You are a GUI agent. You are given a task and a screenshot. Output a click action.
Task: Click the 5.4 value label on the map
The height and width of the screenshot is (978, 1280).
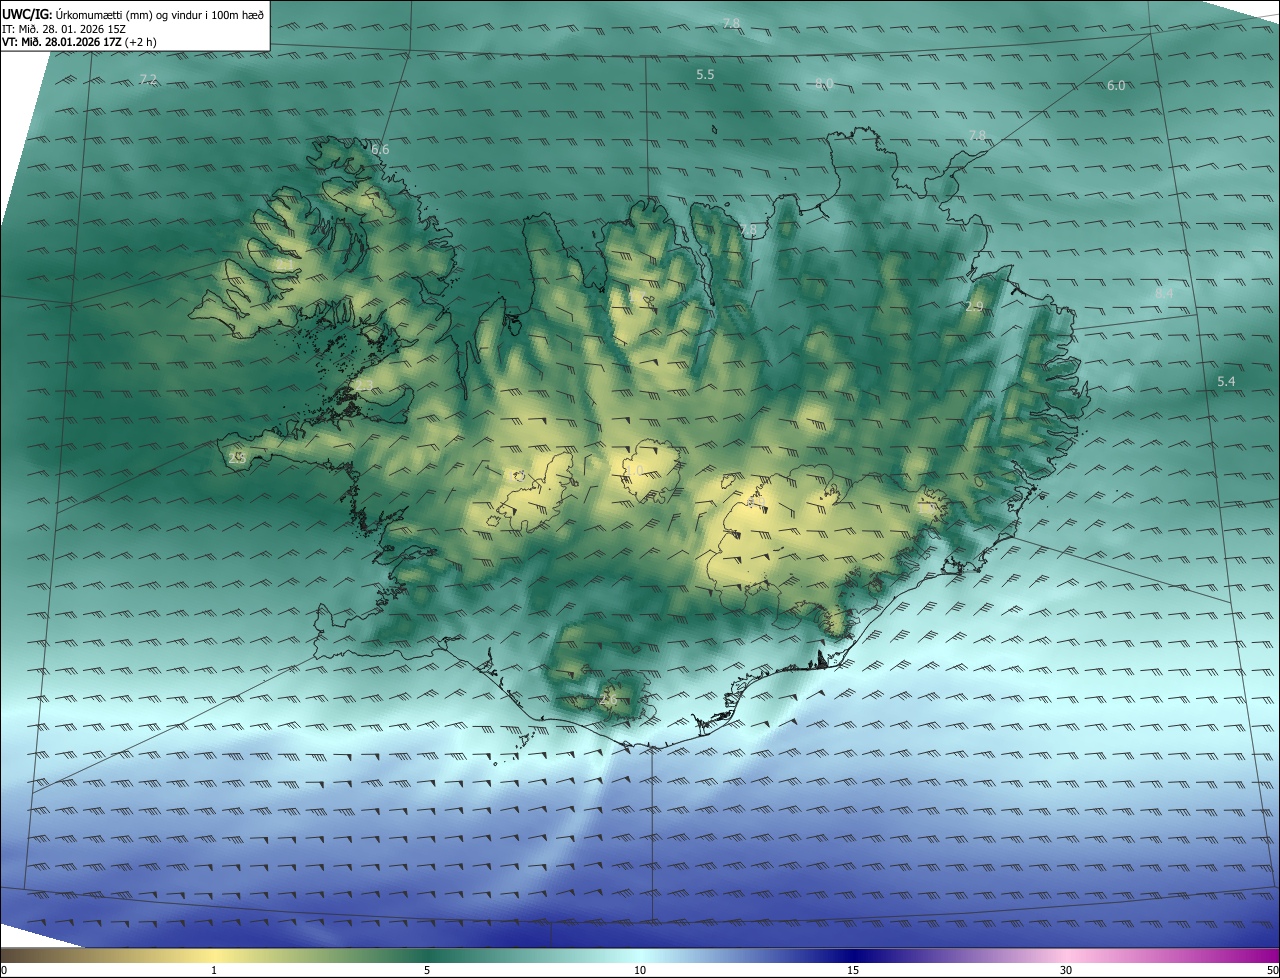click(x=1226, y=382)
